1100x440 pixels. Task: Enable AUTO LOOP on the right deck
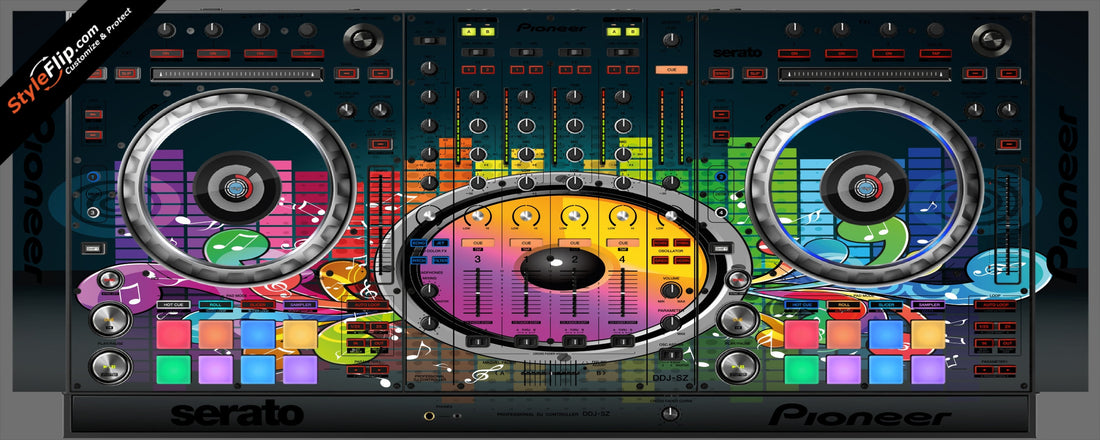[994, 305]
